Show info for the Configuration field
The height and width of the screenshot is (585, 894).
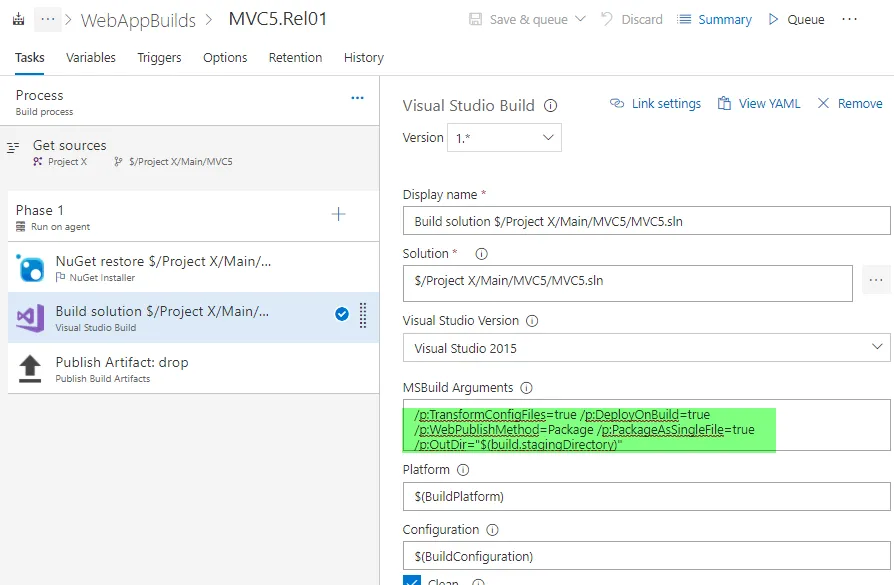492,530
